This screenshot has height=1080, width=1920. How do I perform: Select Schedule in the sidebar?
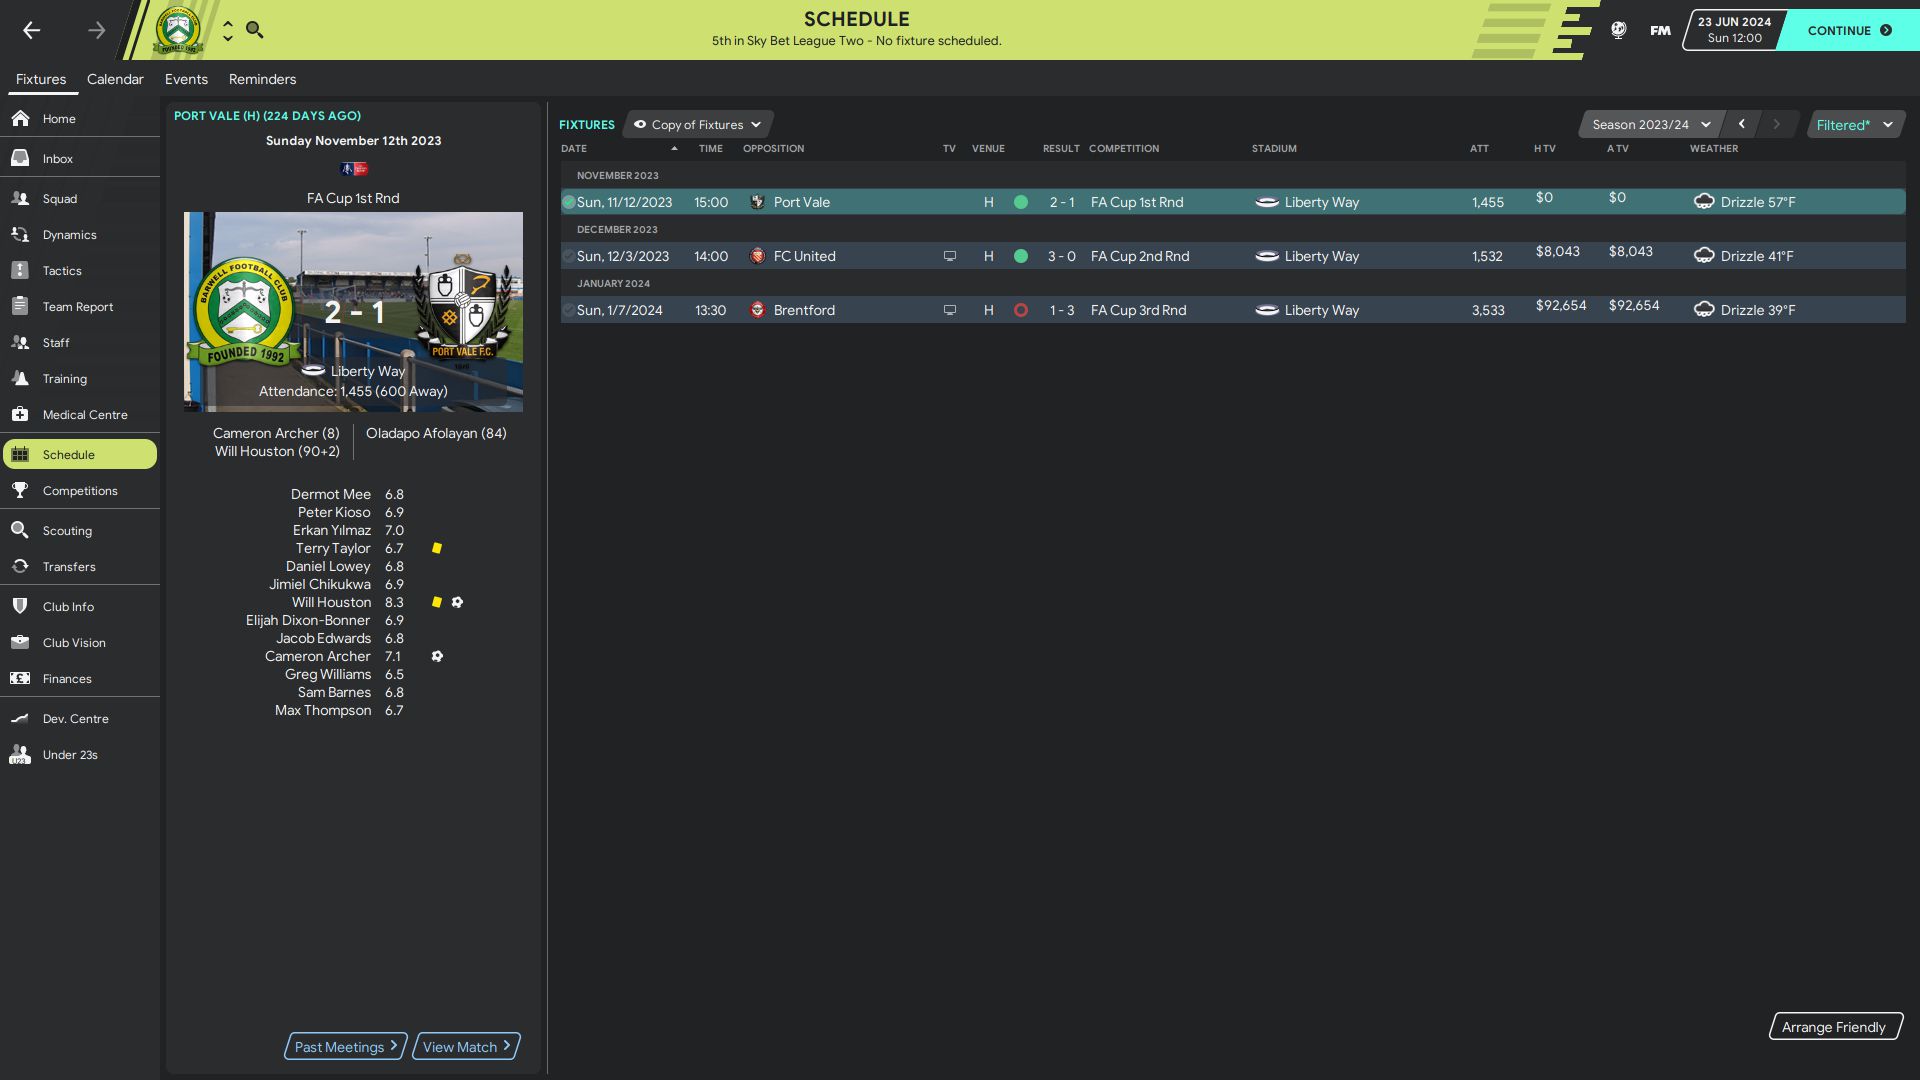pyautogui.click(x=80, y=454)
